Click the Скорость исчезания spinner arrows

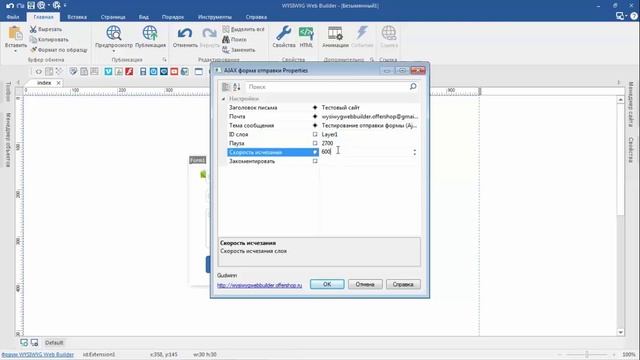(414, 152)
